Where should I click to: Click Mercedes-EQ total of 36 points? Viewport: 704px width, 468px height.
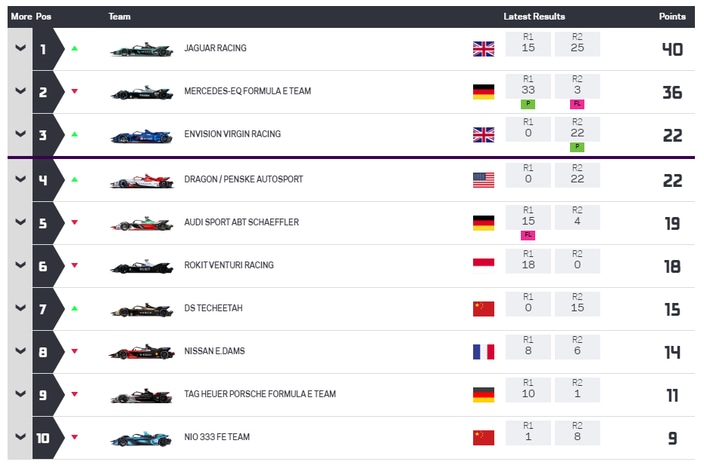(673, 93)
